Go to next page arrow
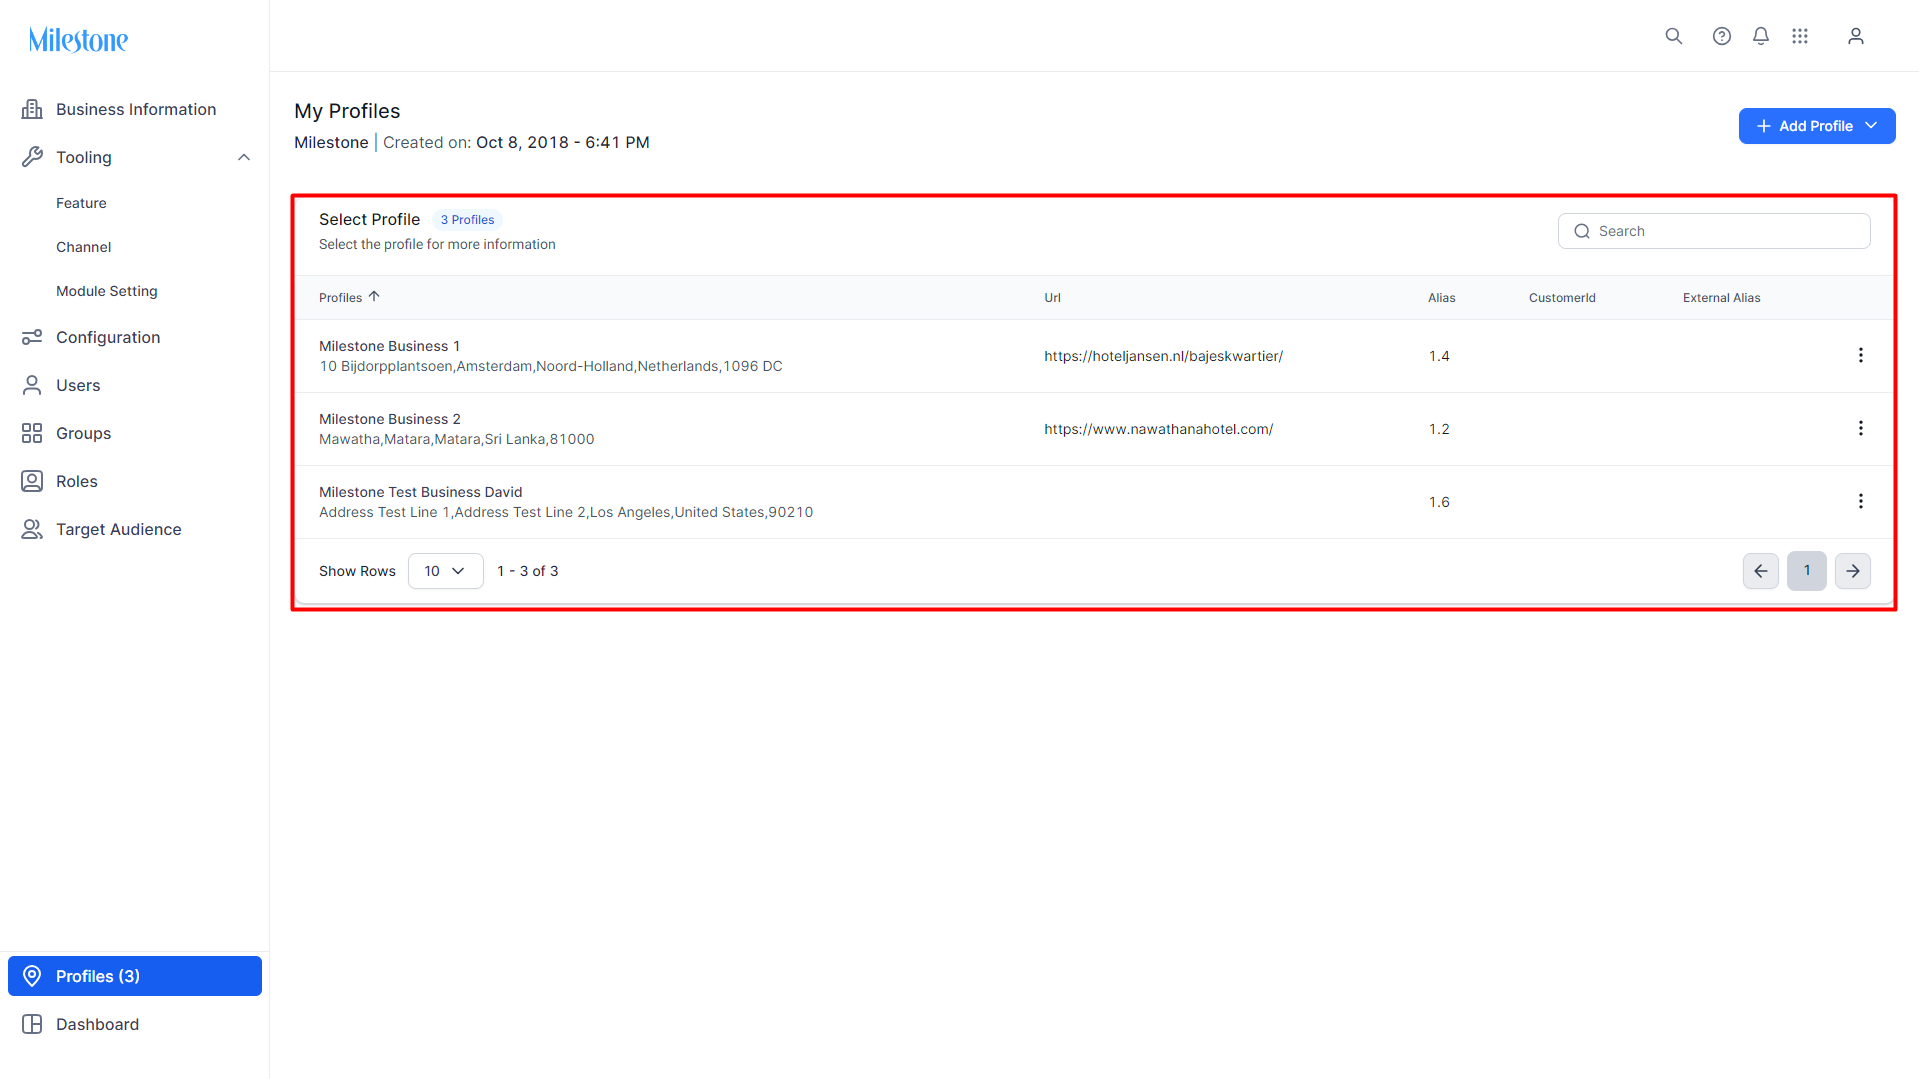This screenshot has height=1079, width=1919. point(1853,571)
